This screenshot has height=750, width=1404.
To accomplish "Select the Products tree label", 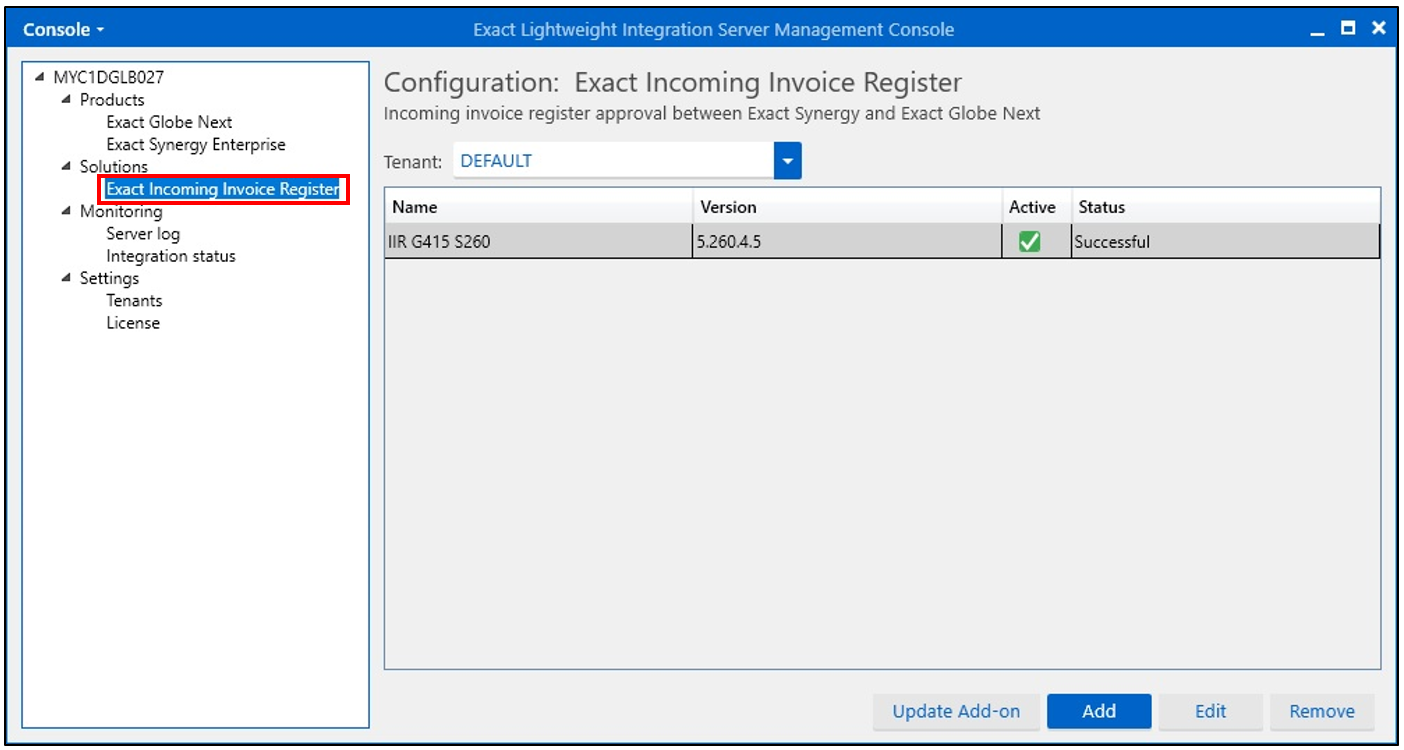I will (x=112, y=99).
